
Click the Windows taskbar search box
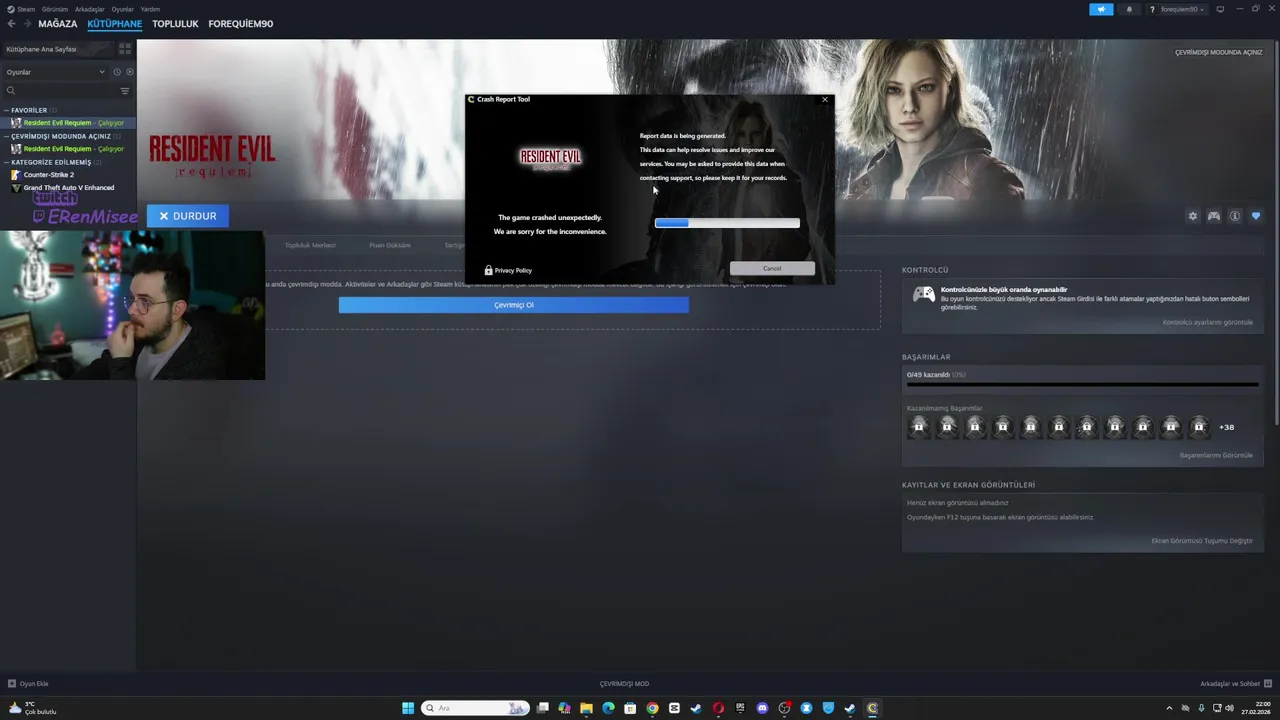[475, 708]
